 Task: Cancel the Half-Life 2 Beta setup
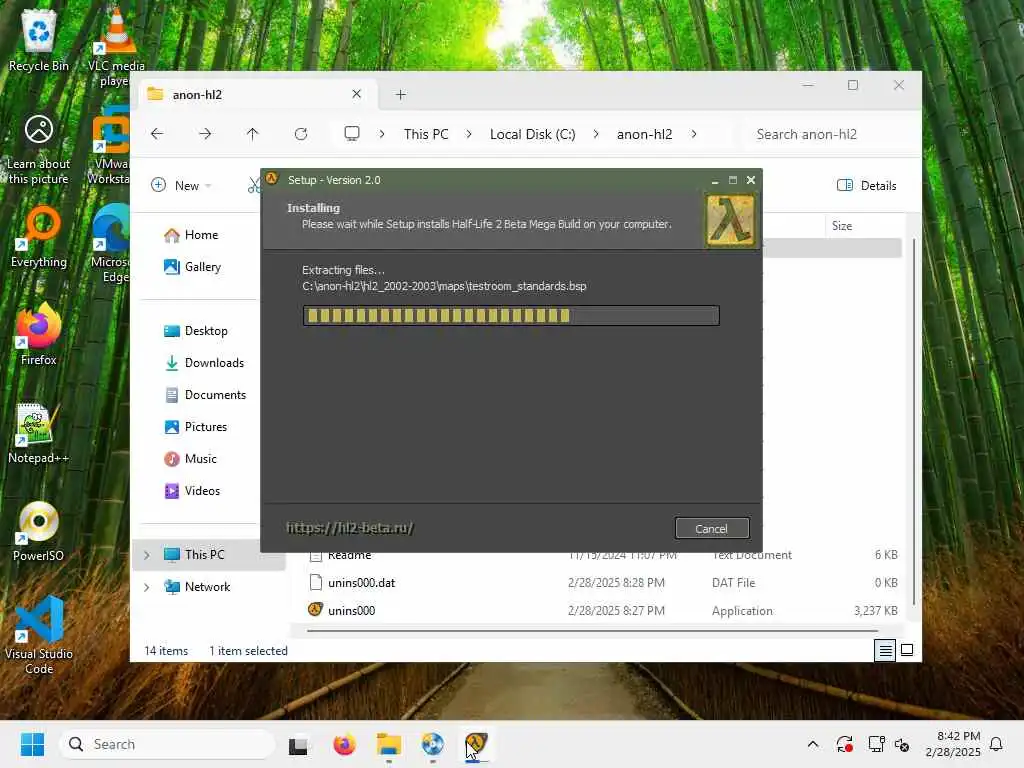711,528
